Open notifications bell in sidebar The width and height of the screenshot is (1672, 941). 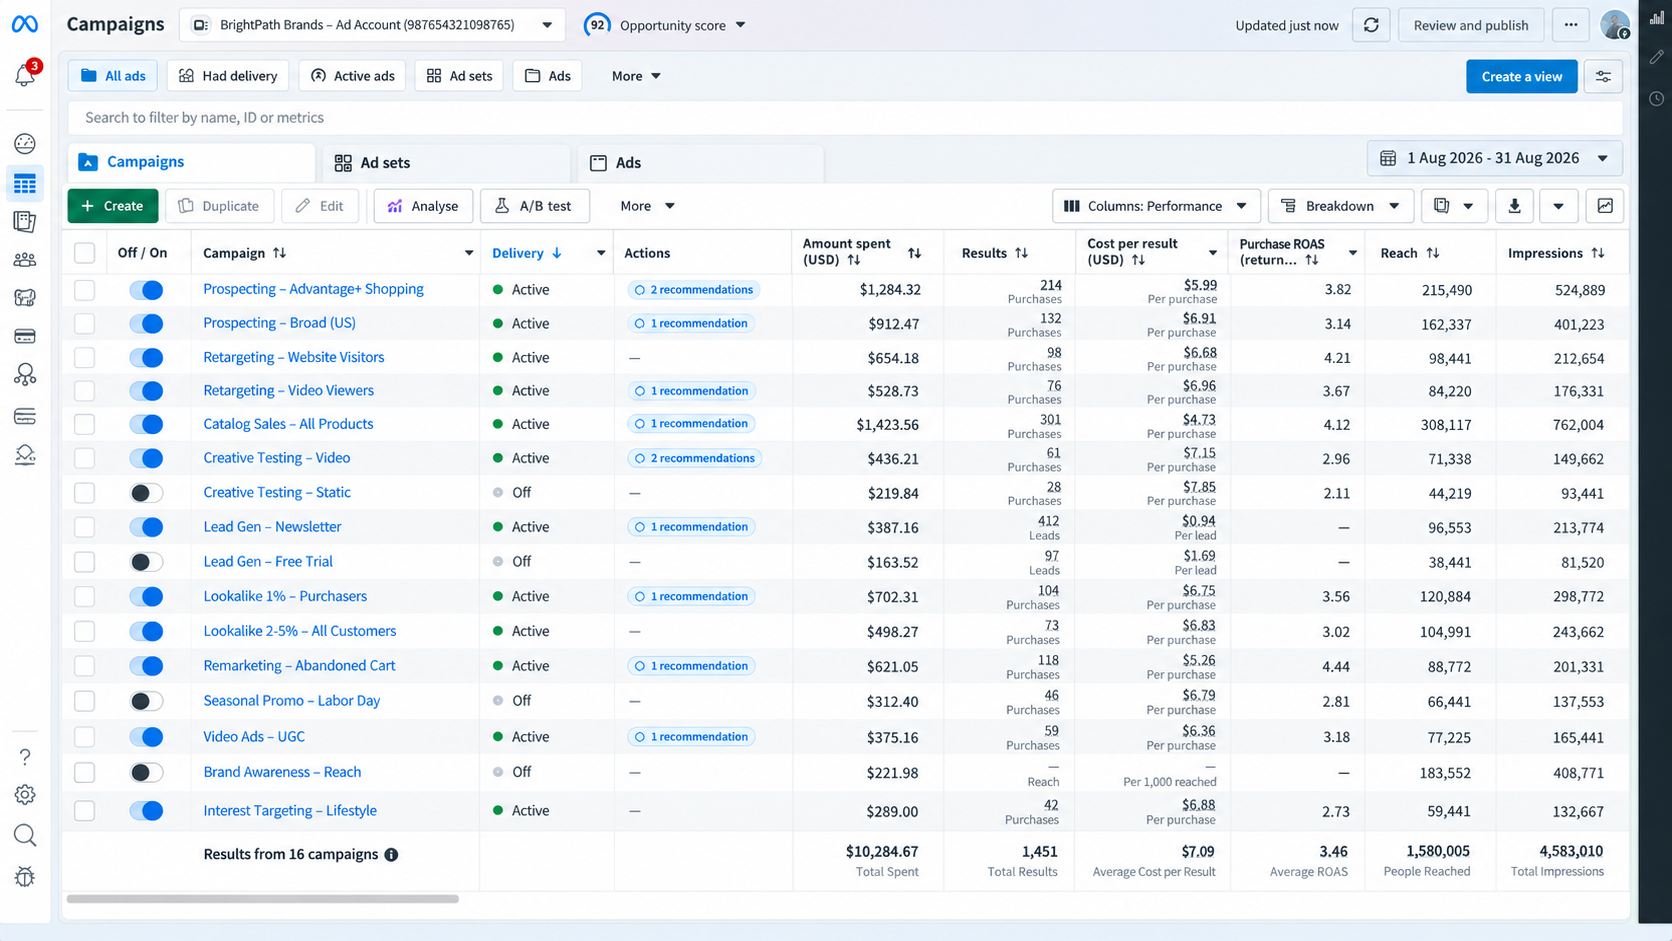25,75
